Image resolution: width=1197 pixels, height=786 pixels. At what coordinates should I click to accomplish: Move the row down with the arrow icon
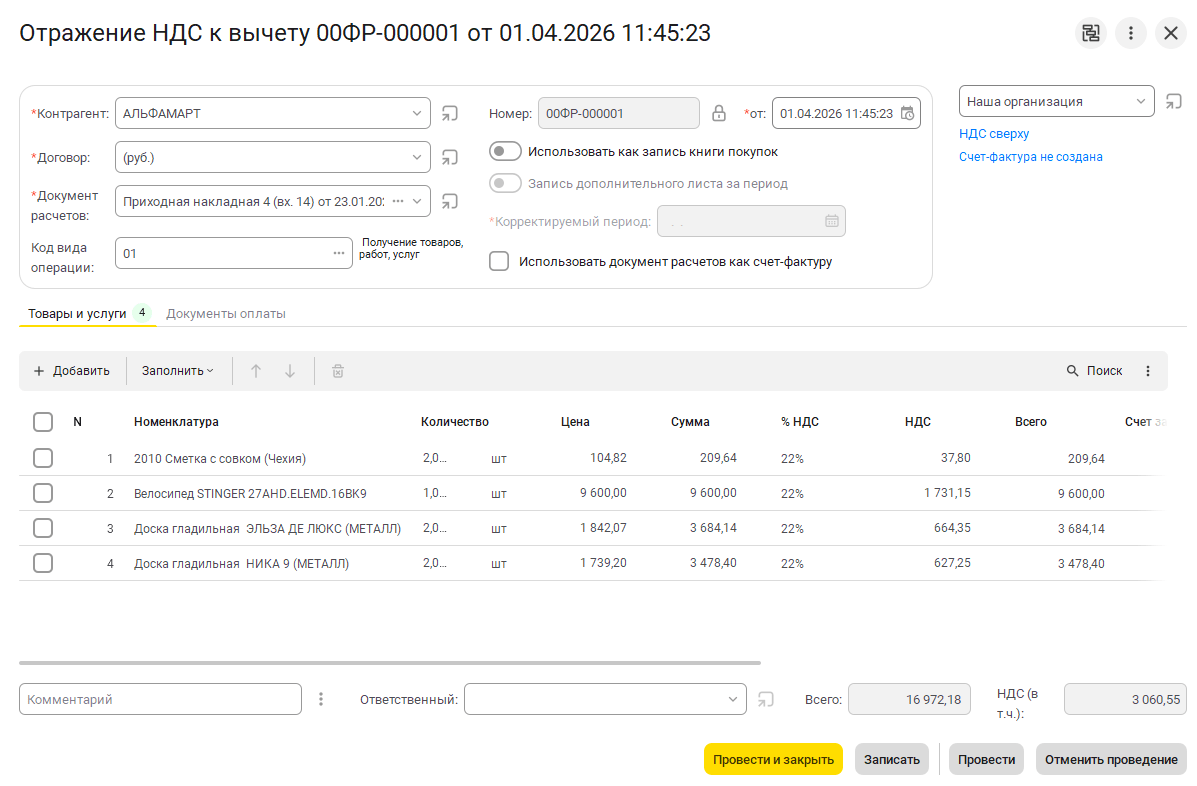point(290,371)
